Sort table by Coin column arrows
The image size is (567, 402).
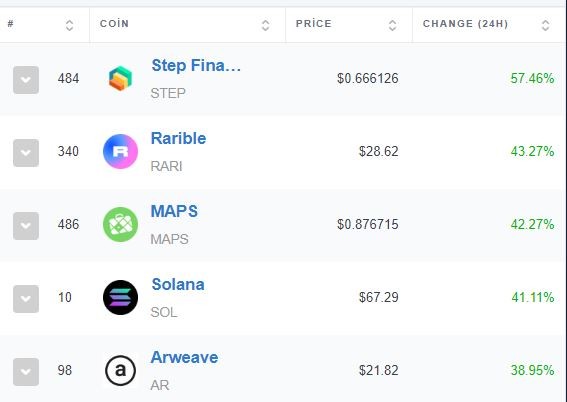(265, 25)
